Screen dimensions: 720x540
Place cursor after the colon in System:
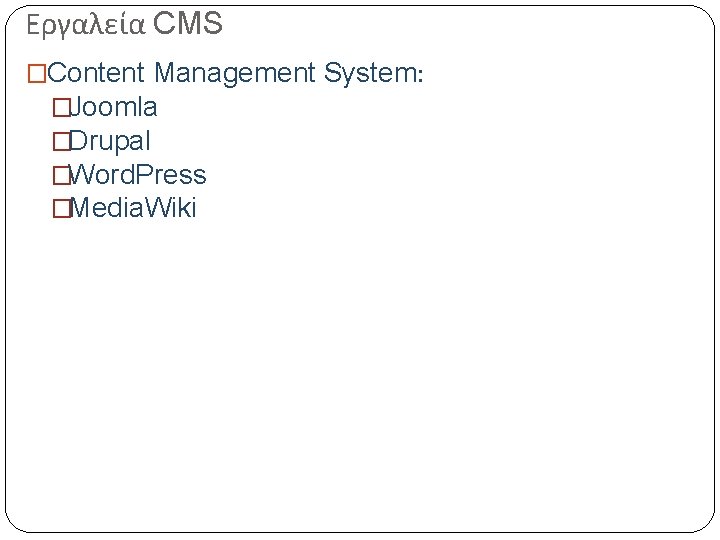423,73
